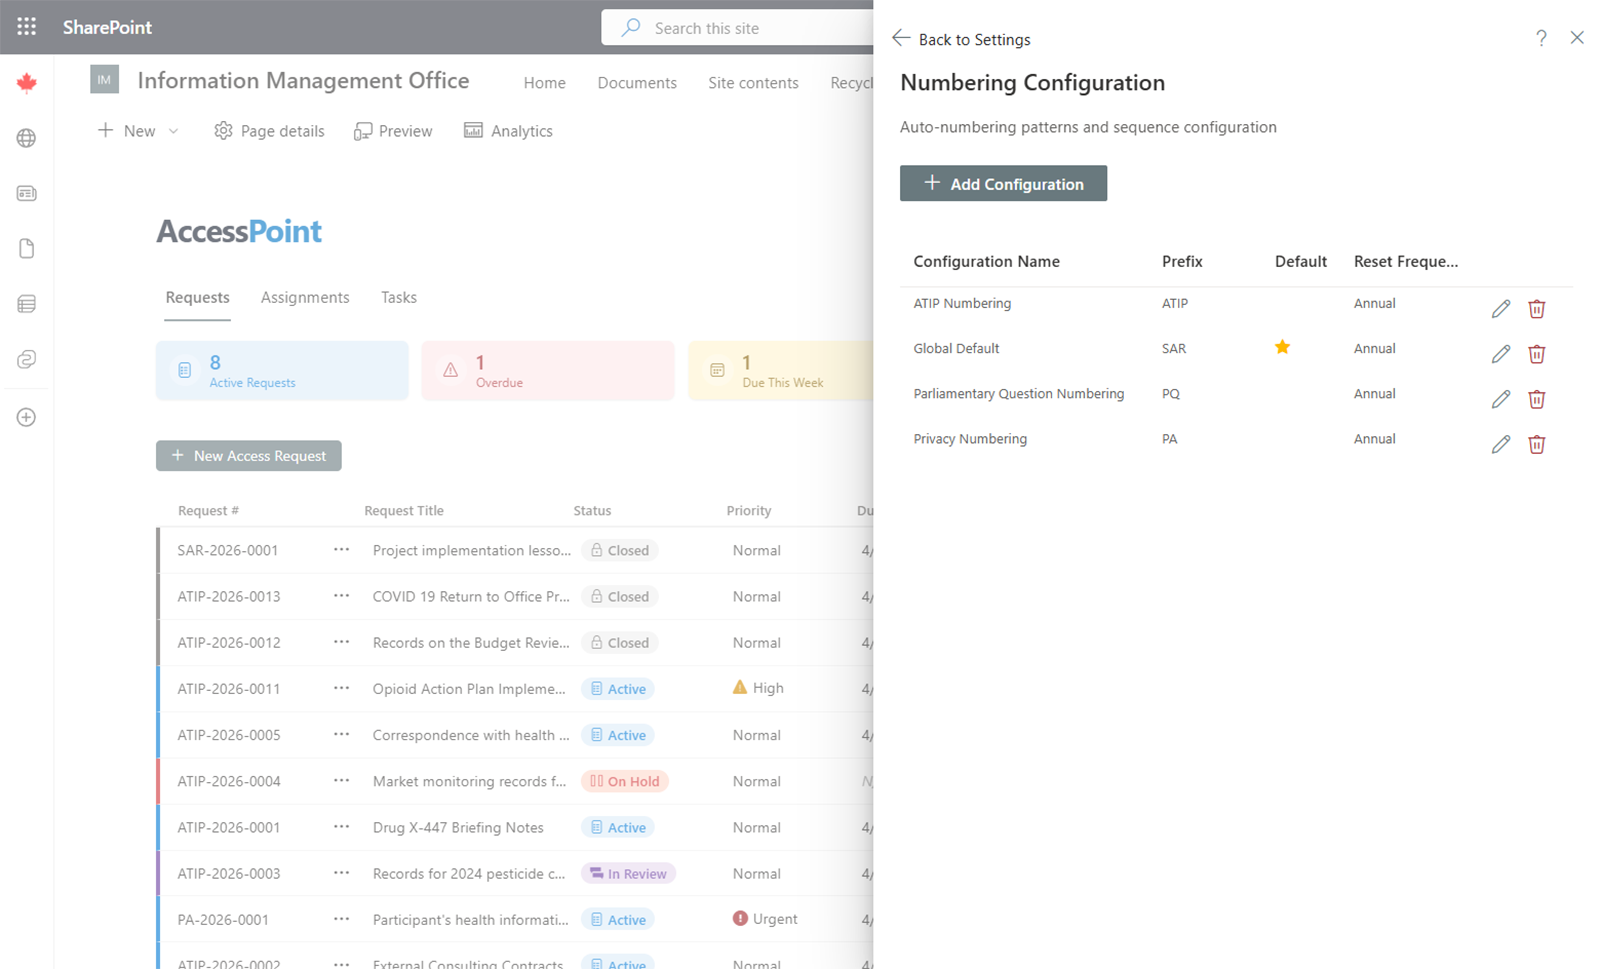Go Back to Settings
Screen dimensions: 1600x969
[961, 39]
